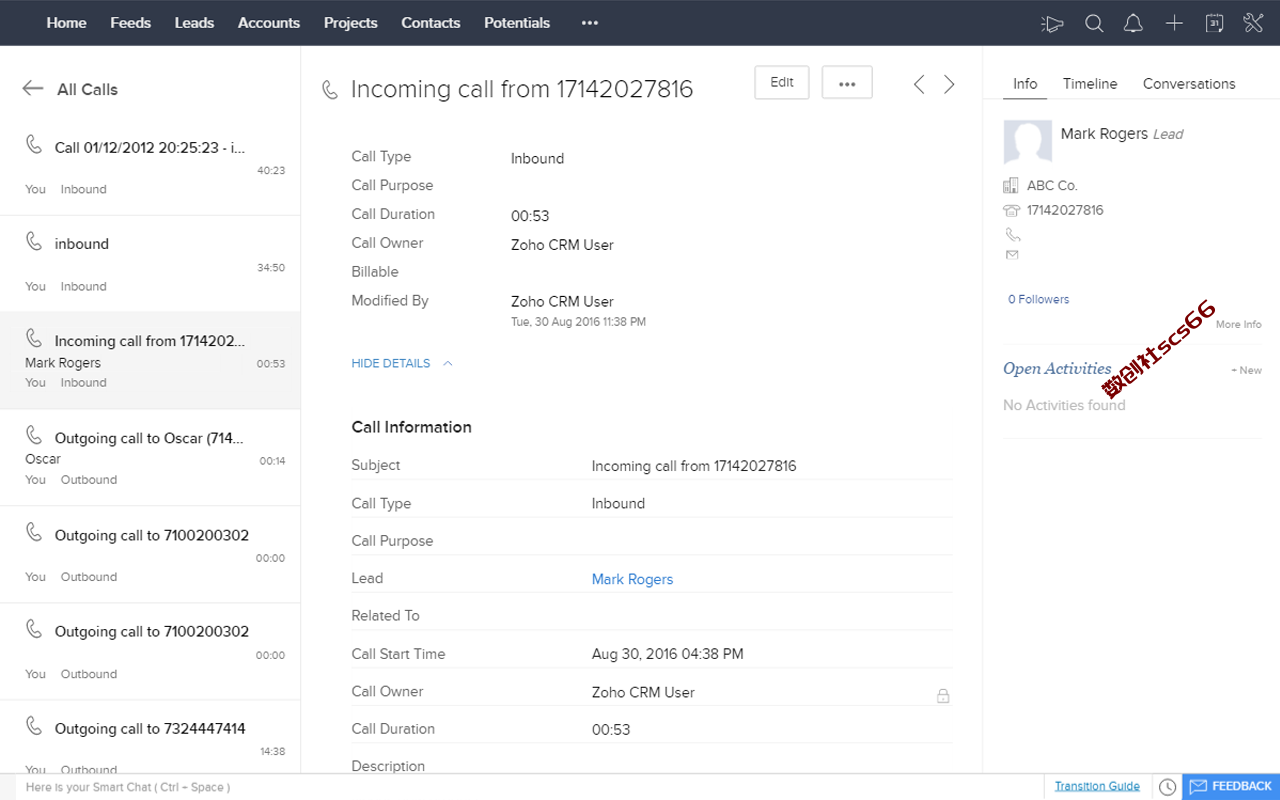Click Mark Rogers name in Info panel
The width and height of the screenshot is (1280, 800).
1104,134
